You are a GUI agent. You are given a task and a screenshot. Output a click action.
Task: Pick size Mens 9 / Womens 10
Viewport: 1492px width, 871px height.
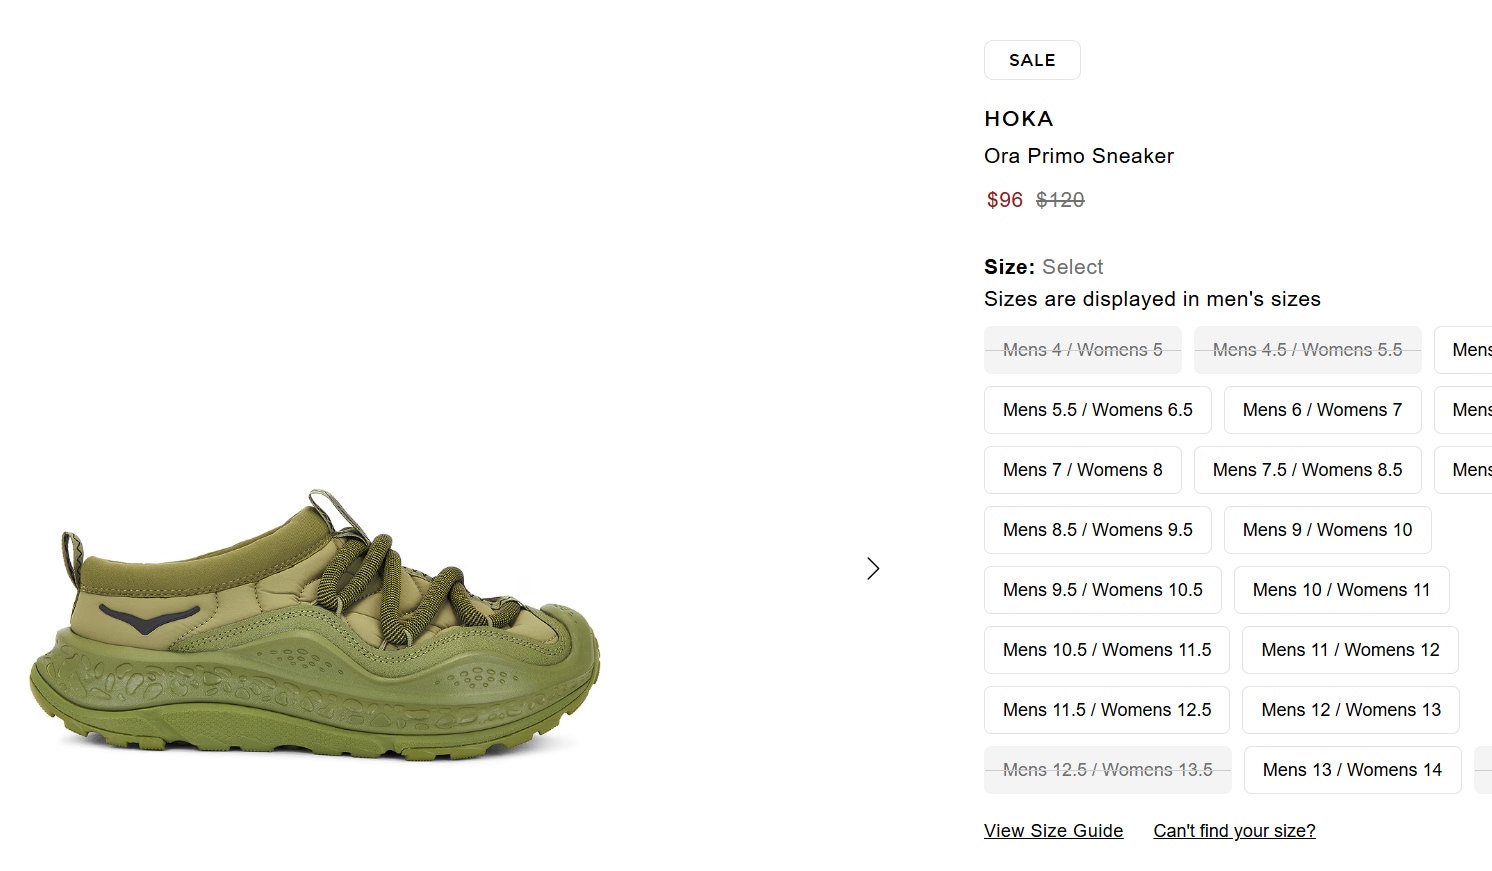coord(1327,530)
